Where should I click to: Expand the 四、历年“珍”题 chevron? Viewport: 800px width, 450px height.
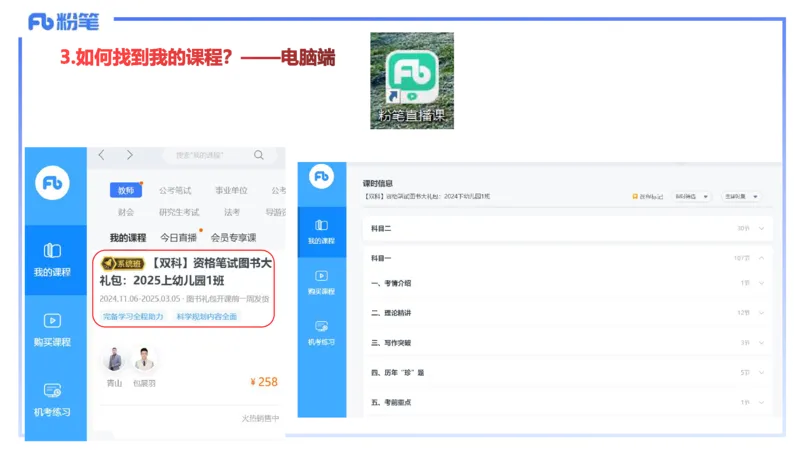[761, 372]
